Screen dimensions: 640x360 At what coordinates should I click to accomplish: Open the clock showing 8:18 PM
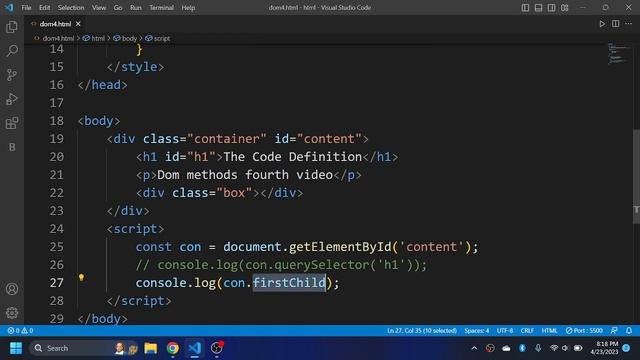click(604, 348)
